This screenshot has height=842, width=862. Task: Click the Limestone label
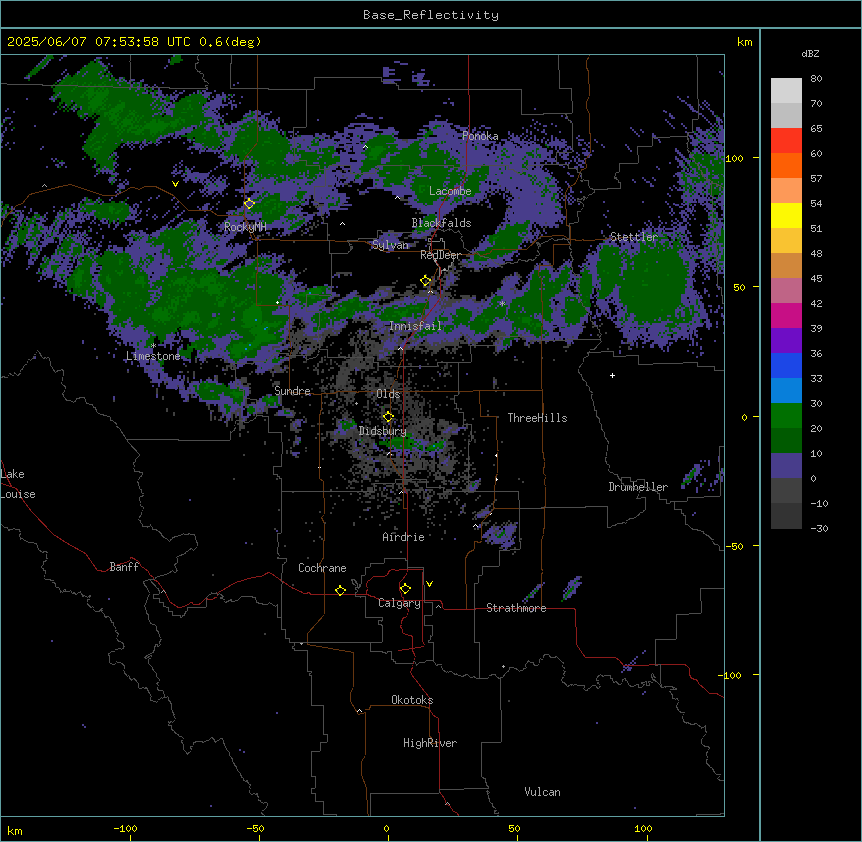pos(153,356)
